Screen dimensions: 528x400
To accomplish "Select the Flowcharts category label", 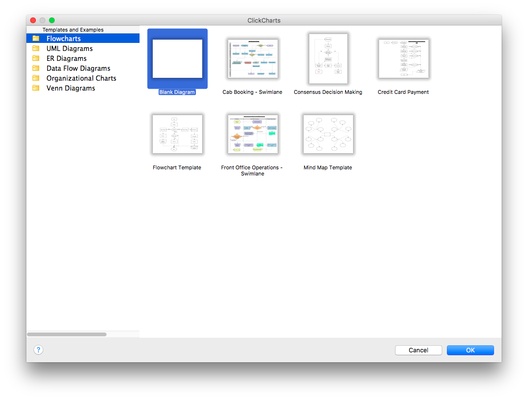I will tap(64, 38).
